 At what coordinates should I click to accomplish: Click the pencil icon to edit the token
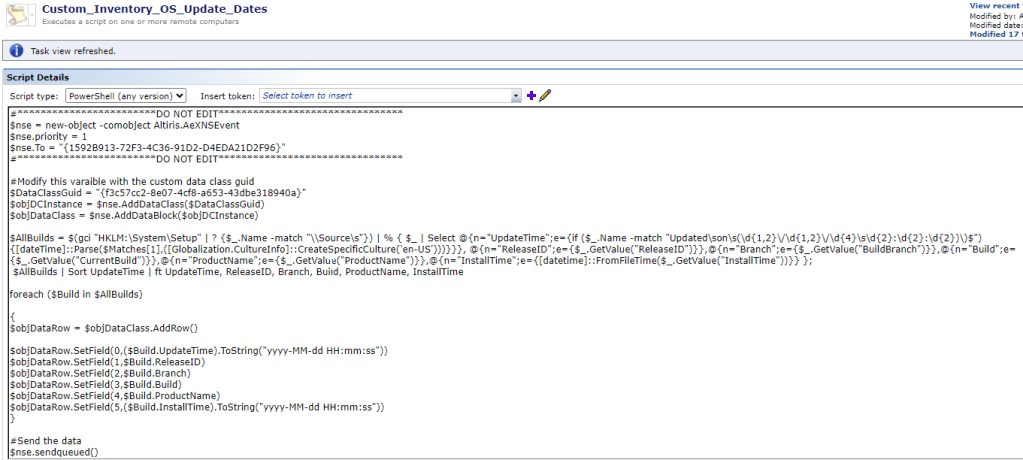[x=545, y=96]
